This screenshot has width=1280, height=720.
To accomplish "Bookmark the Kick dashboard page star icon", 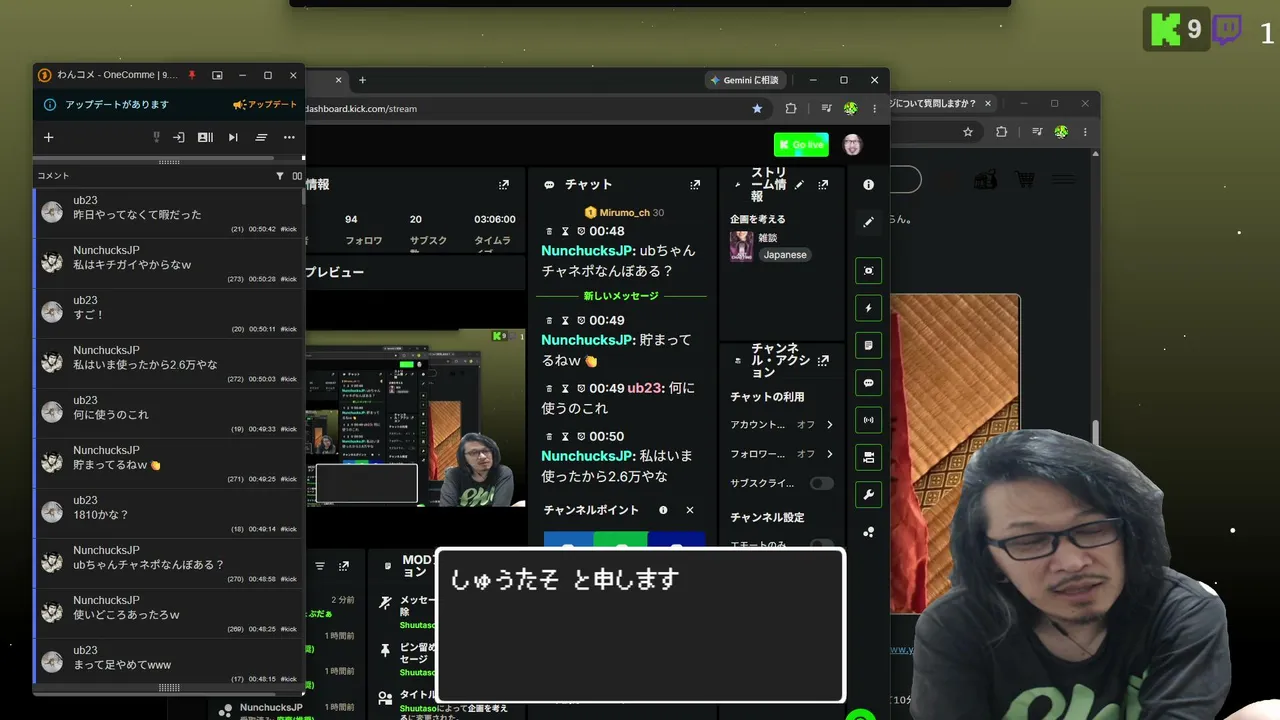I will point(757,108).
